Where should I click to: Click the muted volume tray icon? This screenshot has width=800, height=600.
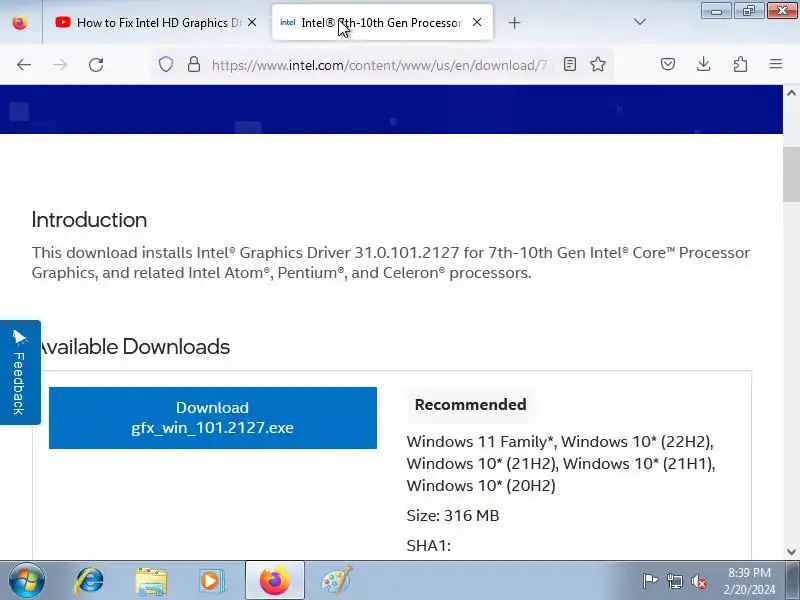click(699, 581)
